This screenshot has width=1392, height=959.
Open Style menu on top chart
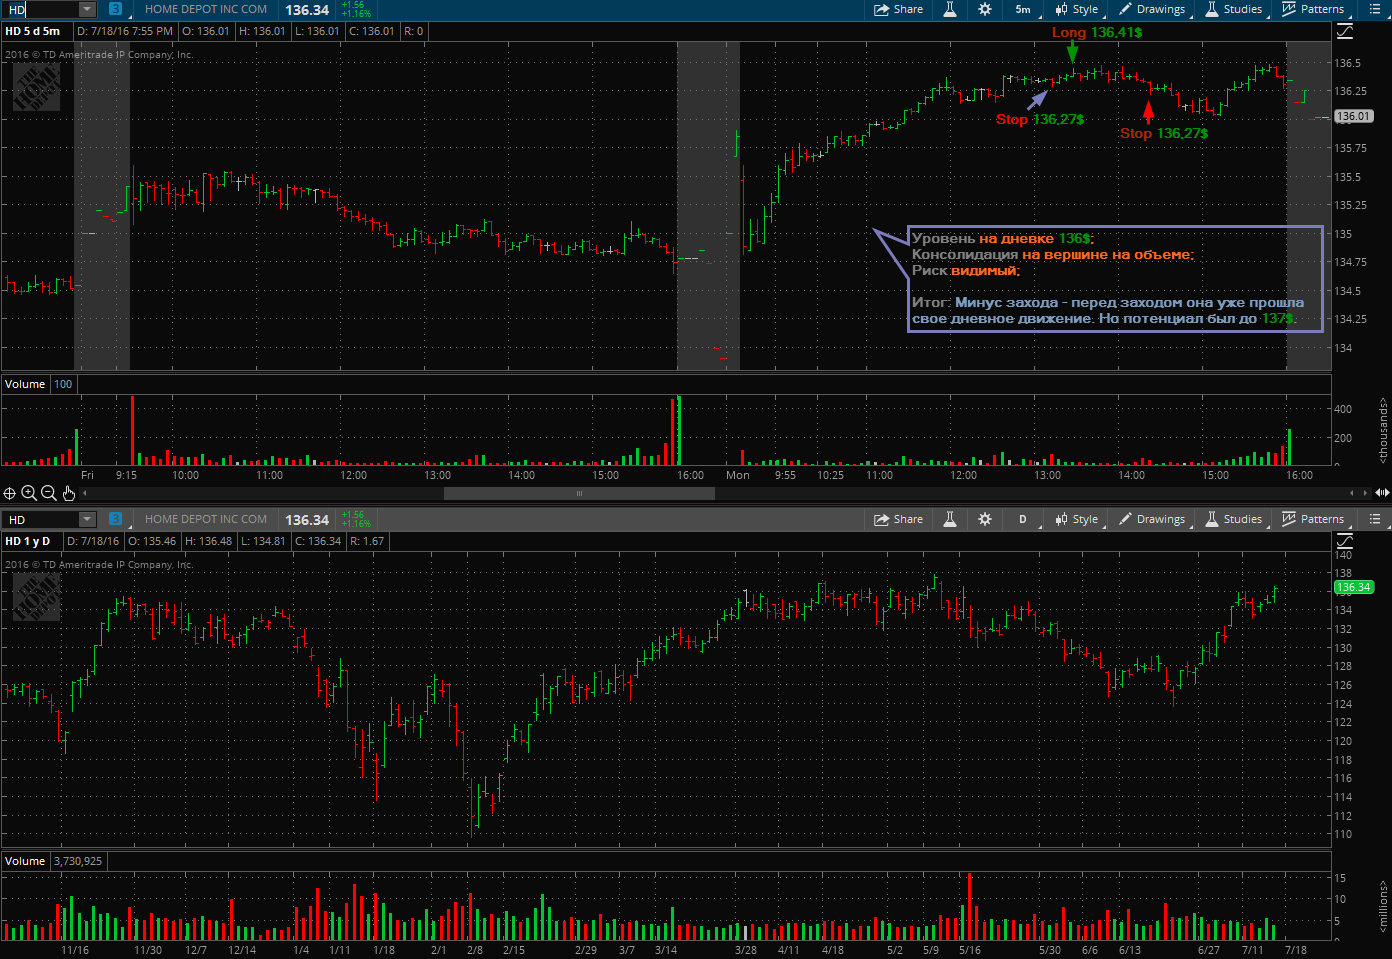click(1076, 9)
